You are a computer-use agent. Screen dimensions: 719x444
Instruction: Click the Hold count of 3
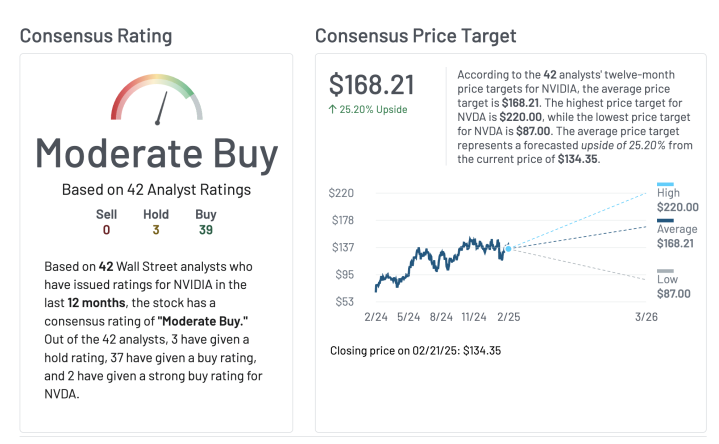coord(156,229)
